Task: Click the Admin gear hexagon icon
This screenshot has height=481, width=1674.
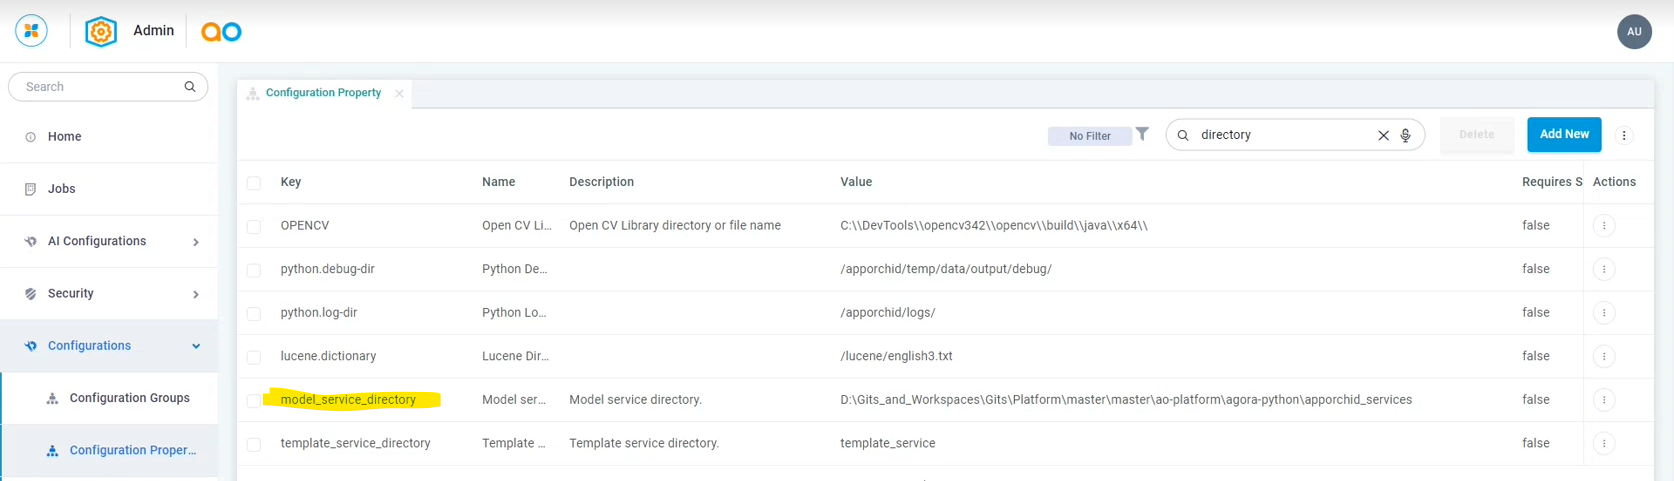Action: click(x=101, y=32)
